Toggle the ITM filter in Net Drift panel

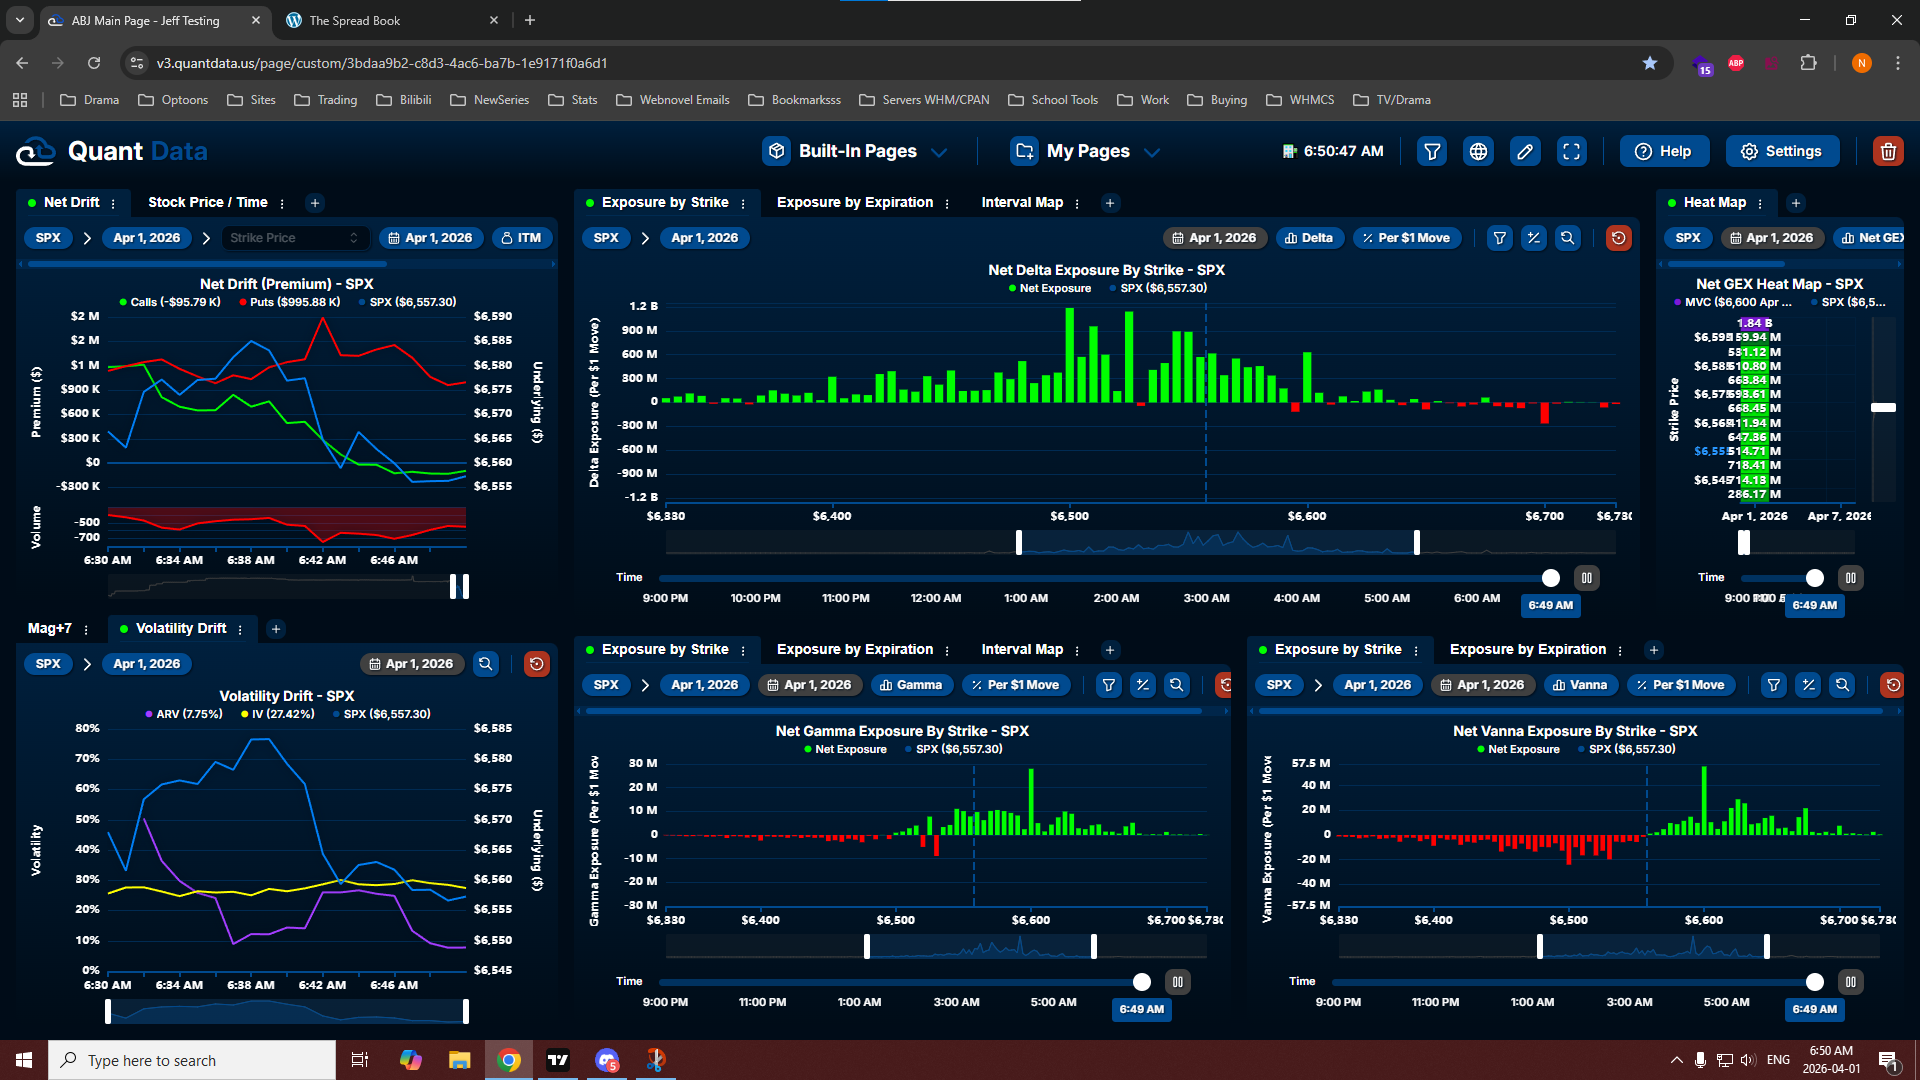pyautogui.click(x=521, y=238)
